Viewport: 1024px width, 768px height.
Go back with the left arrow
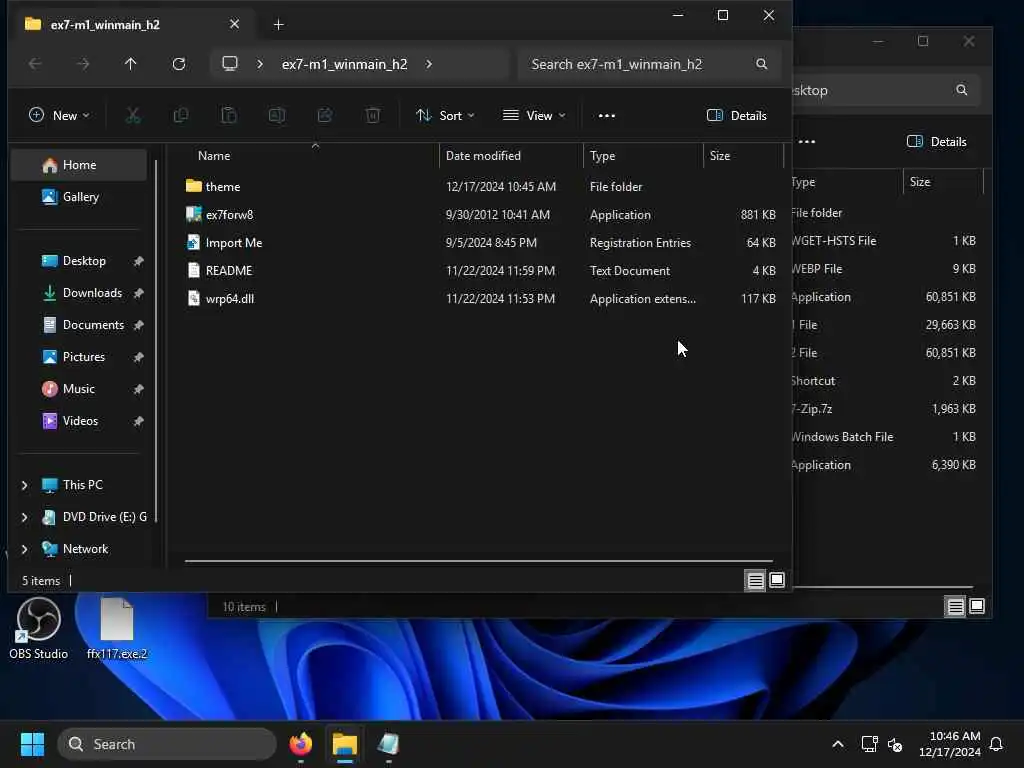tap(35, 64)
